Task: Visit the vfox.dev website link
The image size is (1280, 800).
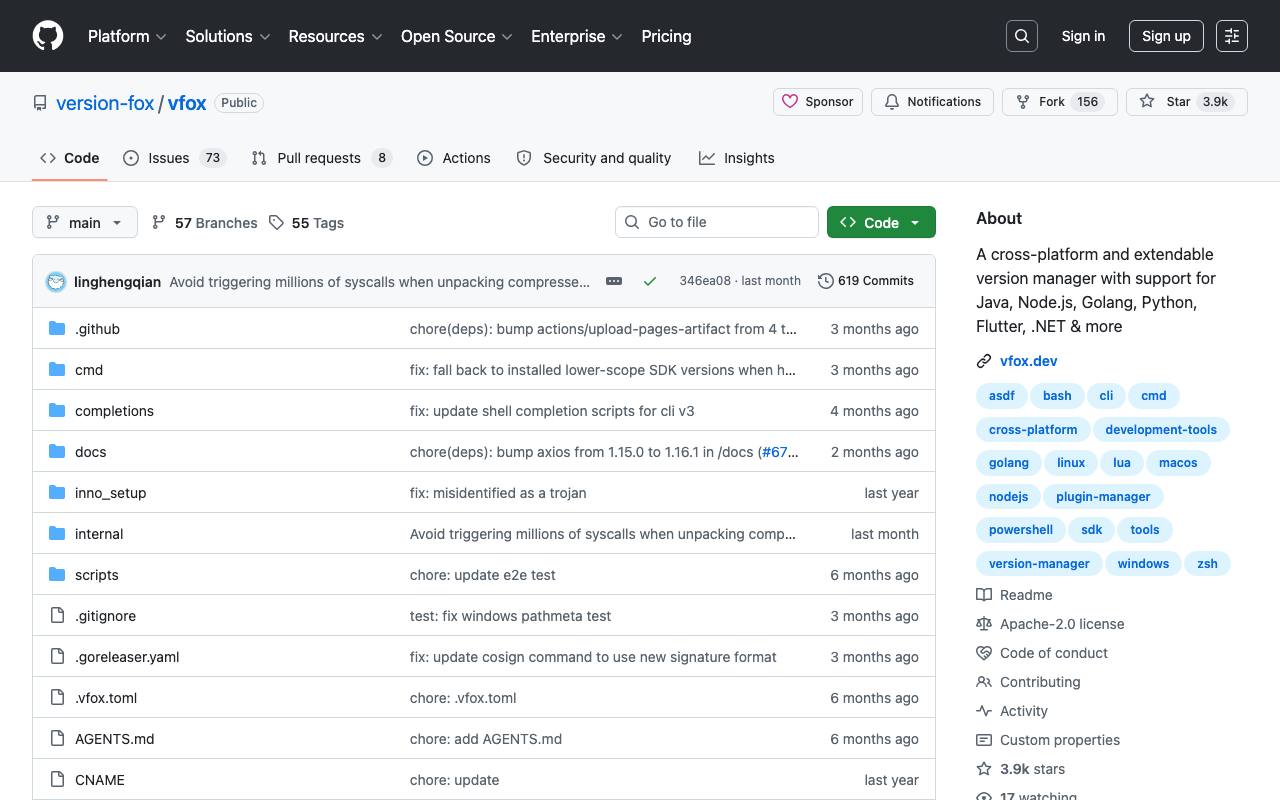Action: [x=1028, y=361]
